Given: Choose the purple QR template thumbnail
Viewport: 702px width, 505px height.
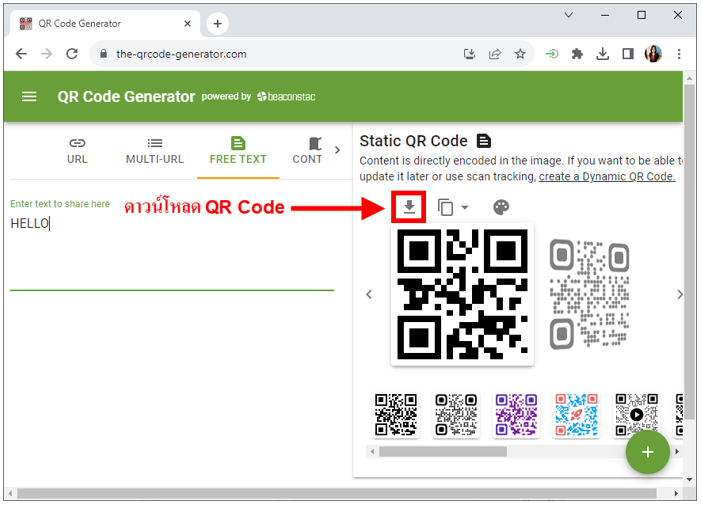Looking at the screenshot, I should pos(516,415).
